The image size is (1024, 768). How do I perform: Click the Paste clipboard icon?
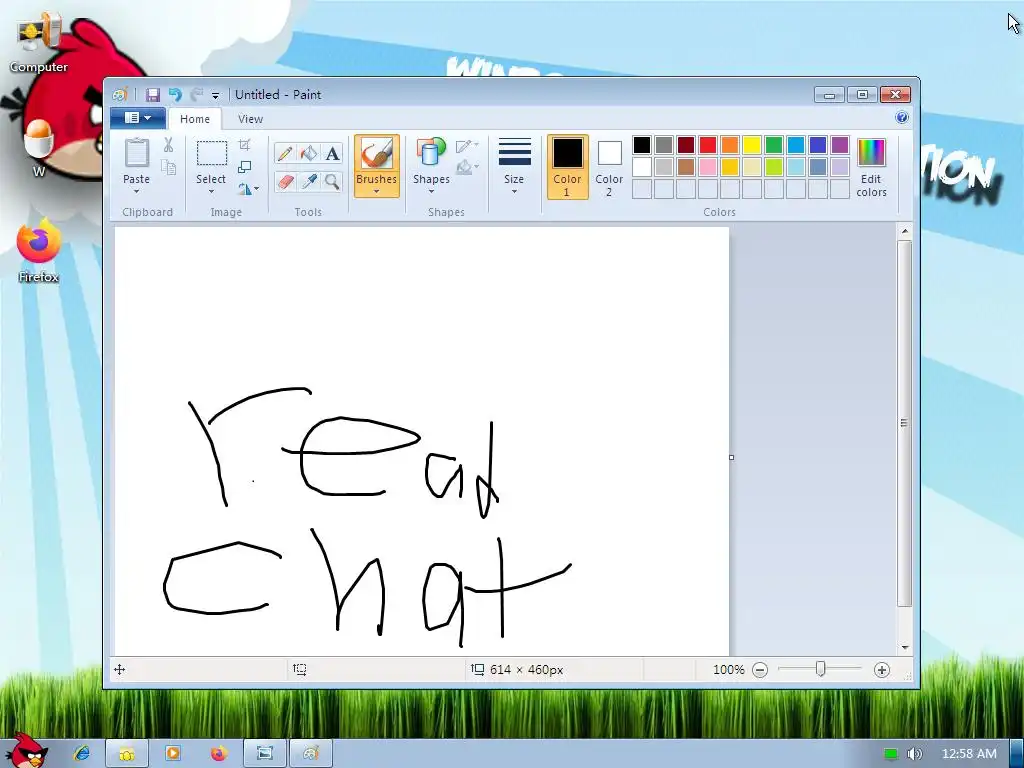click(136, 153)
